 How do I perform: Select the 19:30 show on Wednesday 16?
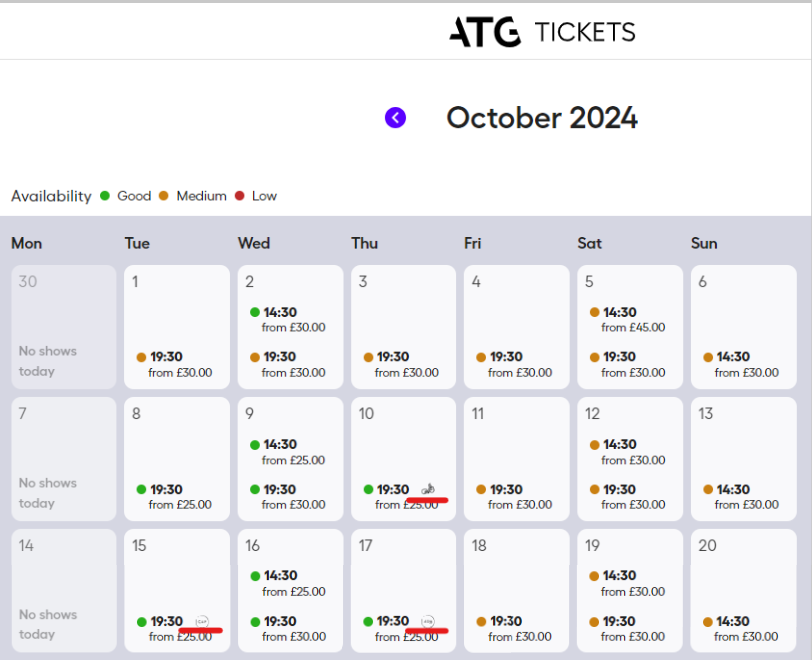(x=288, y=628)
